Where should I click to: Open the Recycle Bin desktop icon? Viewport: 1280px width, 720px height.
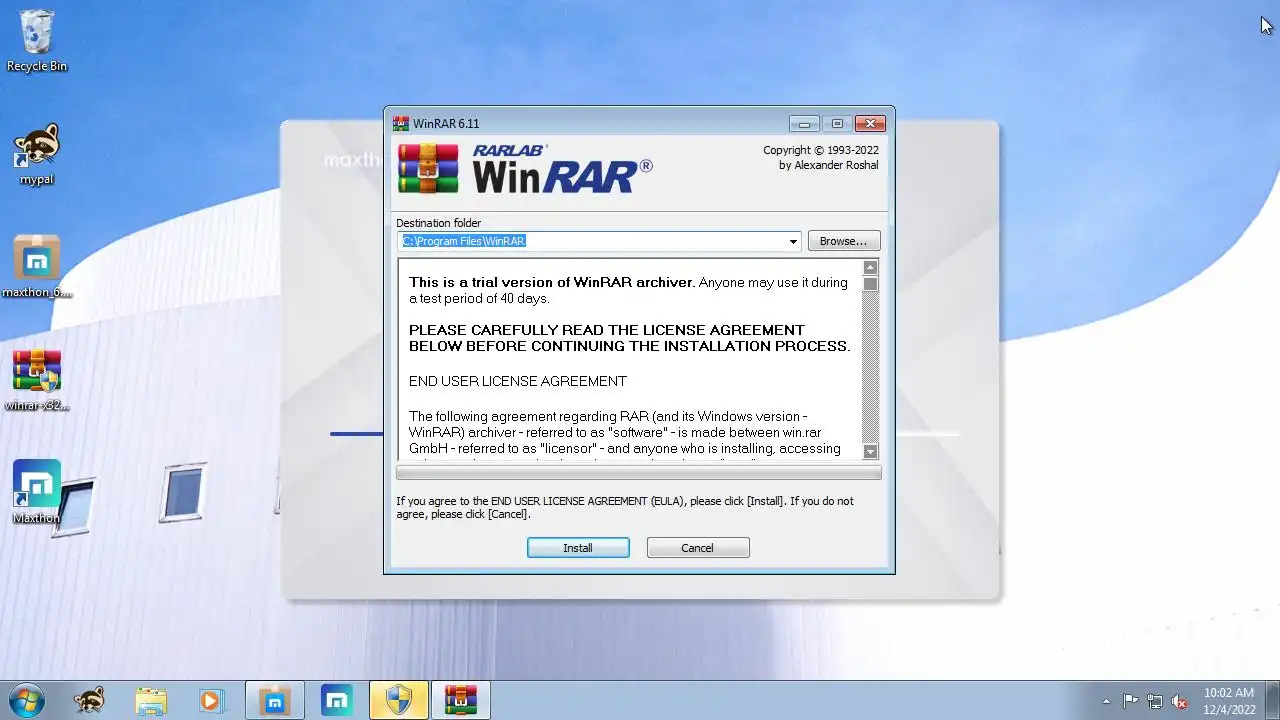(37, 40)
